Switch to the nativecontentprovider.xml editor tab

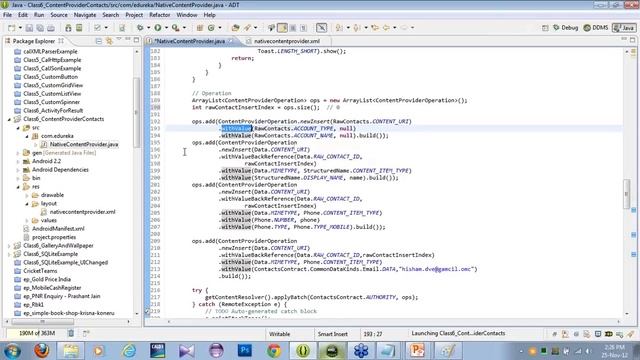click(x=287, y=41)
